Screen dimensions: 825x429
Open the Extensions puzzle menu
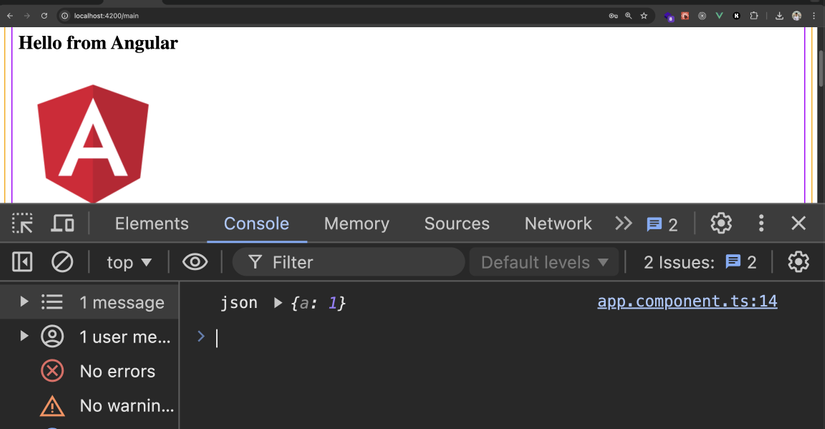[754, 16]
